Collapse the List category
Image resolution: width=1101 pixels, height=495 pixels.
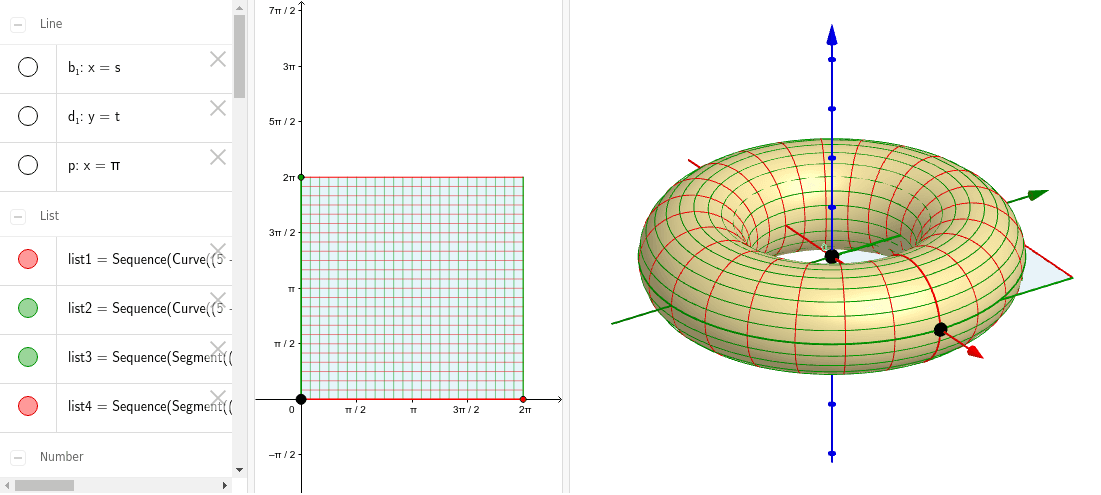pos(18,216)
